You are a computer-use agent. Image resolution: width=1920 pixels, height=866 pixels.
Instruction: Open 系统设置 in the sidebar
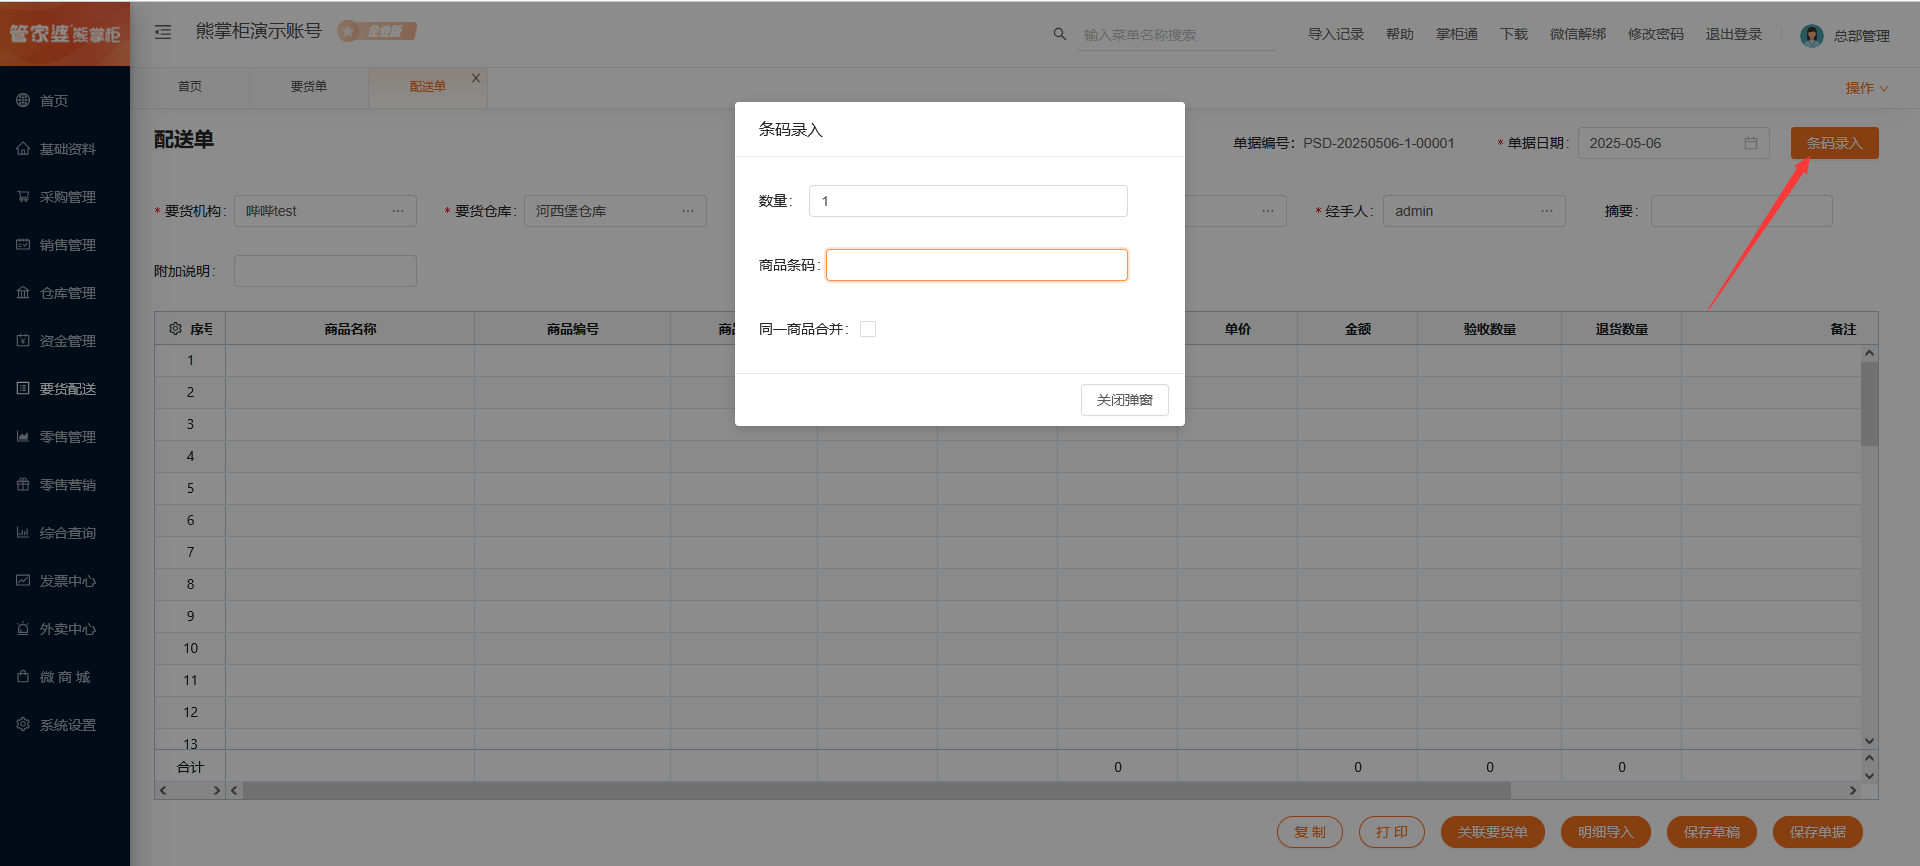tap(67, 725)
